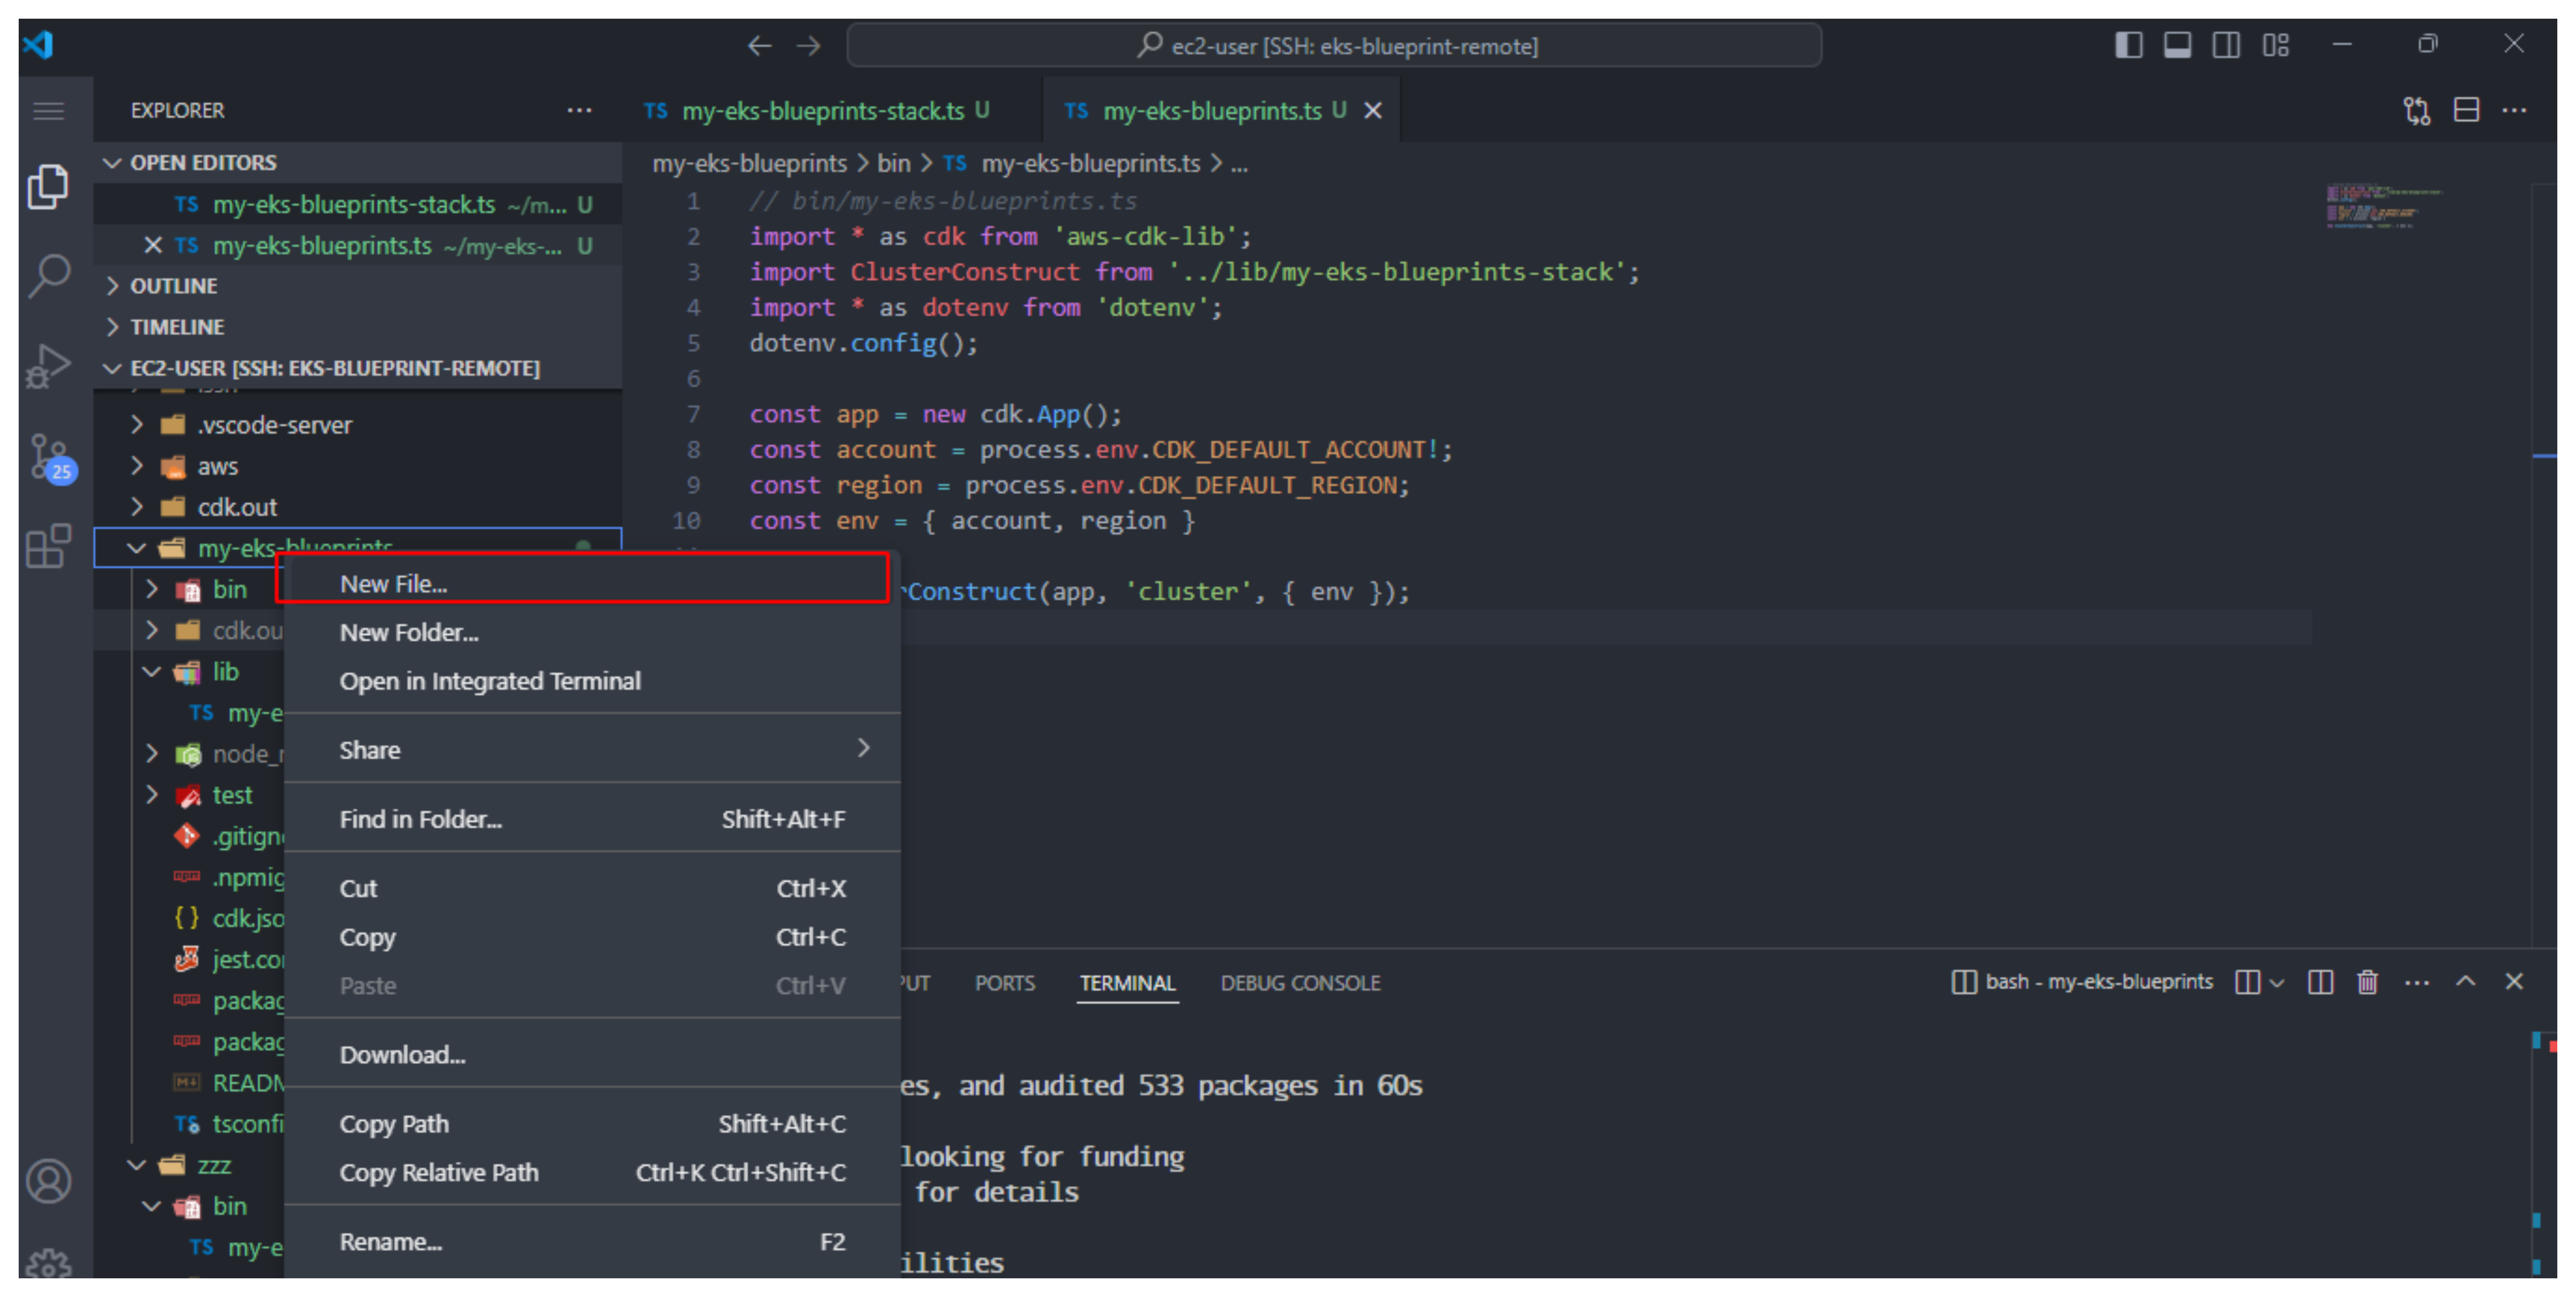The width and height of the screenshot is (2576, 1297).
Task: Choose Download... from context menu
Action: point(592,1055)
